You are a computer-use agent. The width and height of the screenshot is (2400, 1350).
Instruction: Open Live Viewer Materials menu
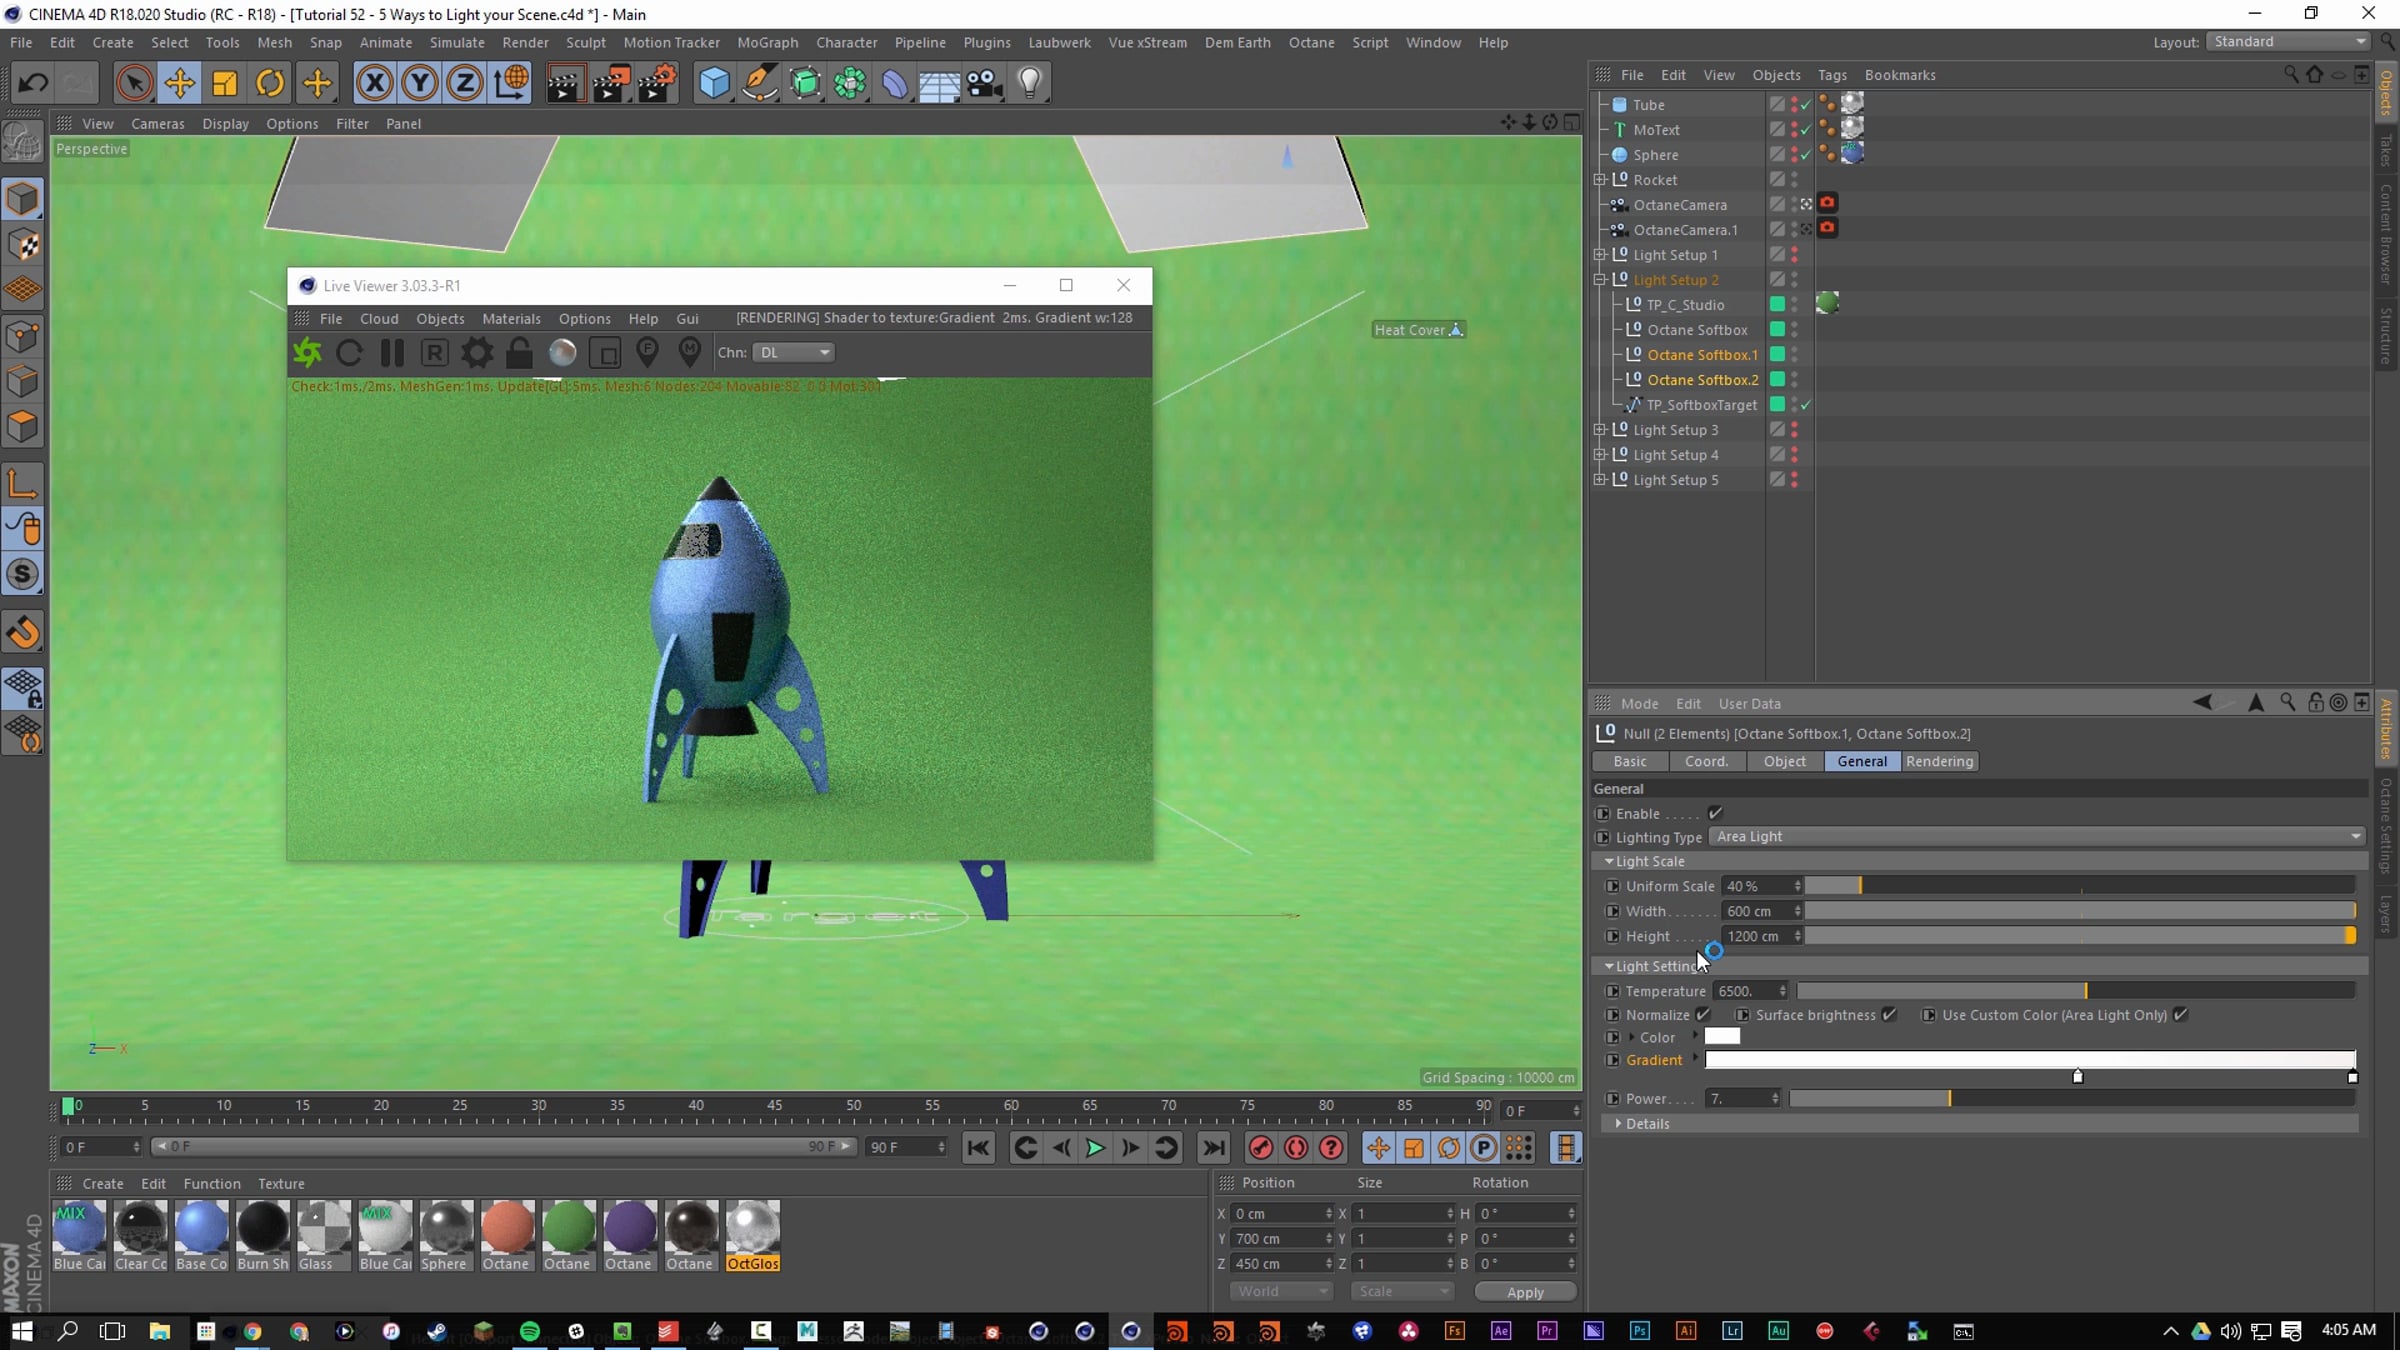coord(511,318)
